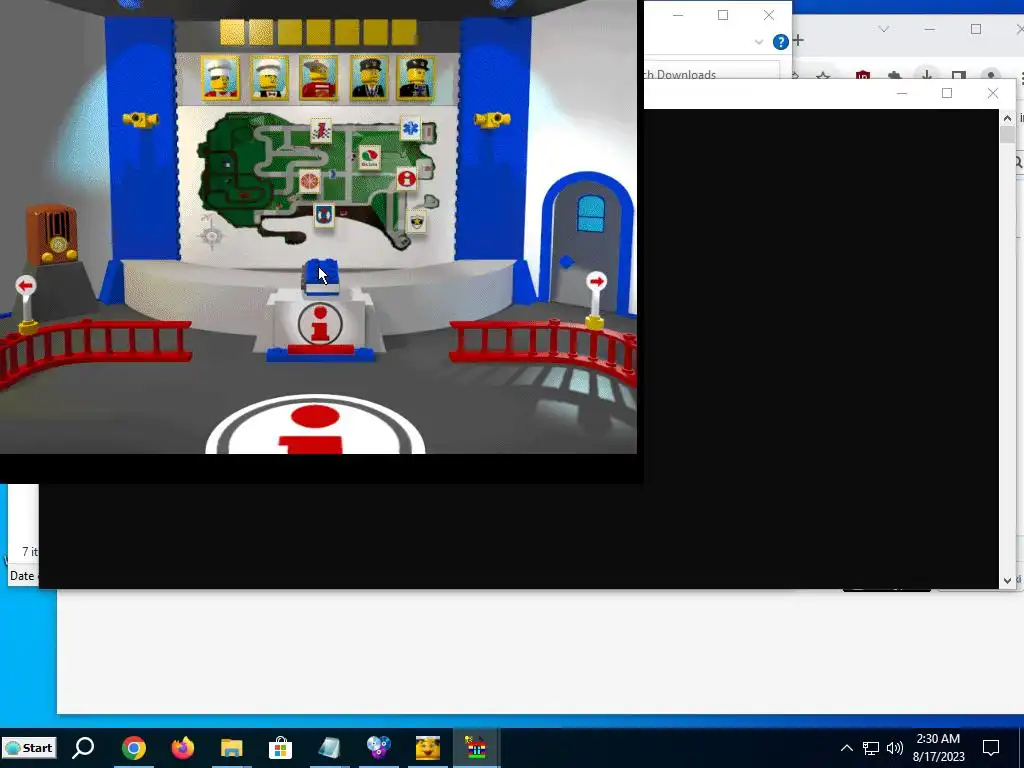Viewport: 1024px width, 768px height.
Task: Open File Explorer from the taskbar
Action: point(232,748)
